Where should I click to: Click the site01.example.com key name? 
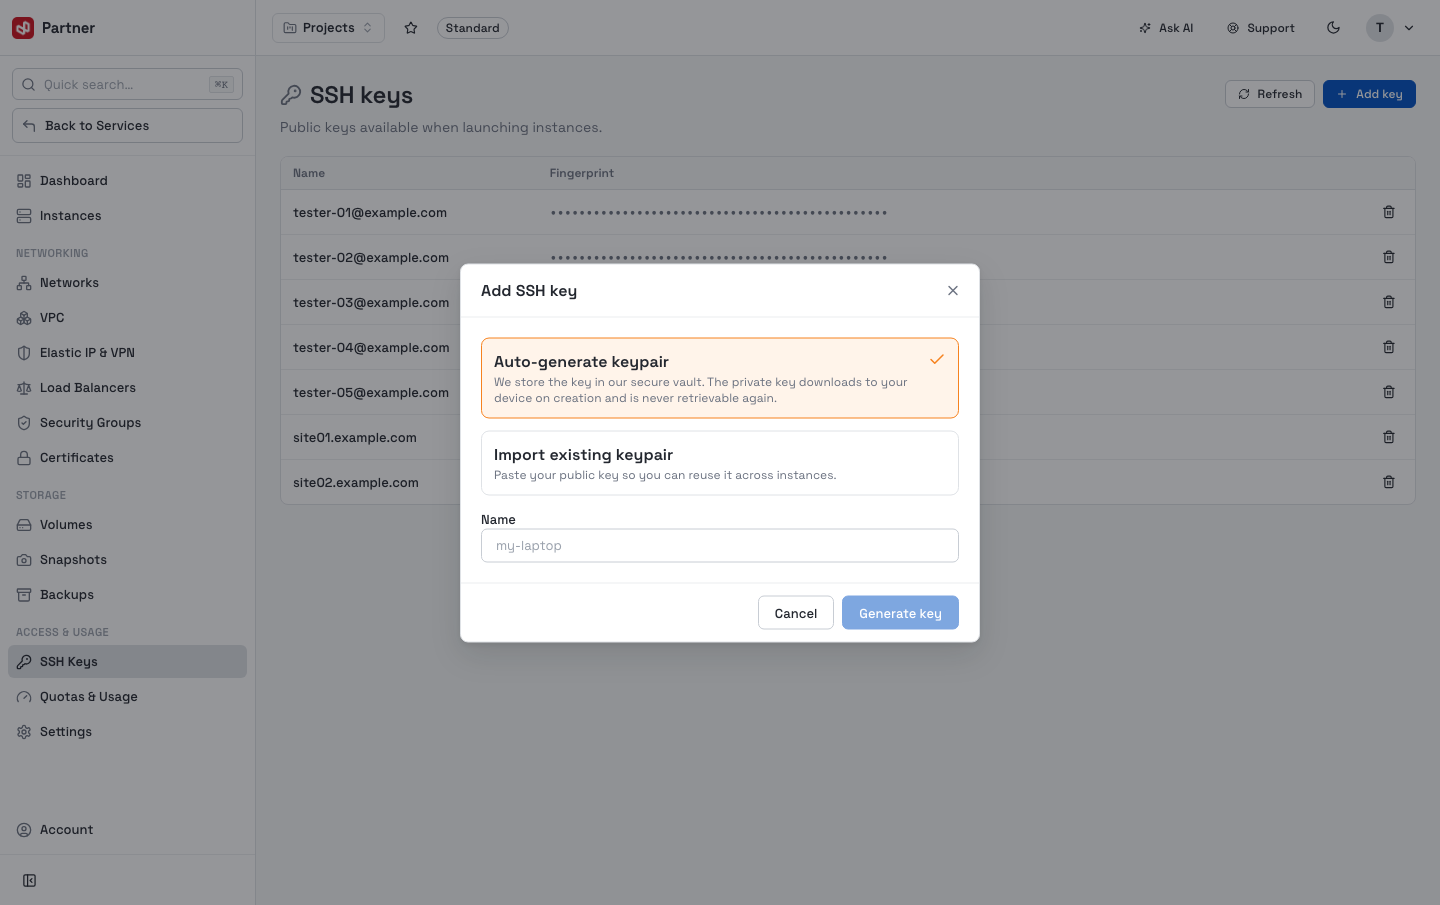point(355,438)
